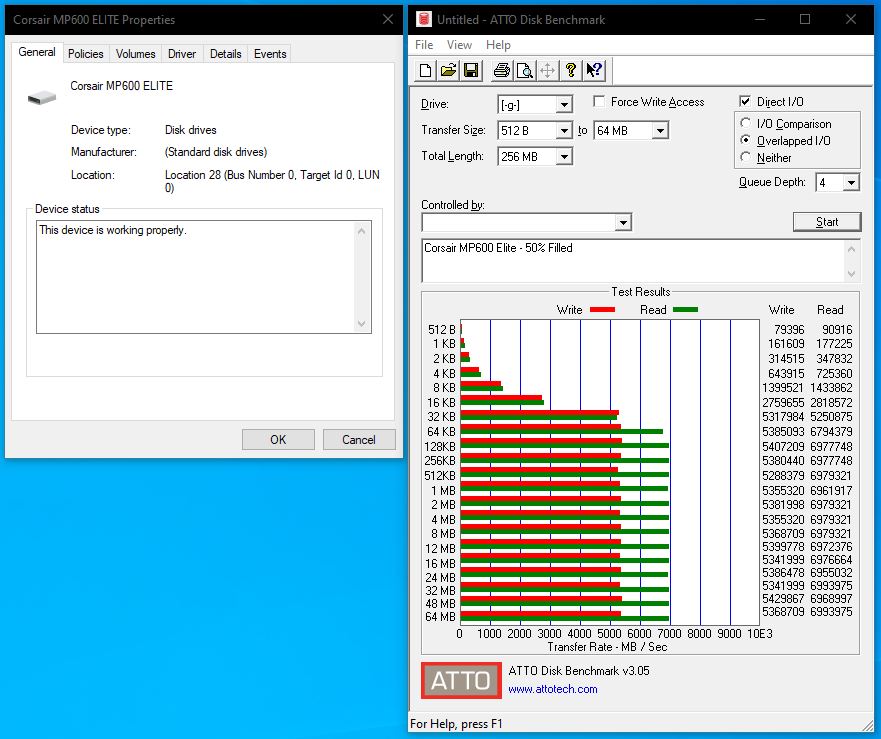Click the Print toolbar icon
881x739 pixels.
coord(501,70)
